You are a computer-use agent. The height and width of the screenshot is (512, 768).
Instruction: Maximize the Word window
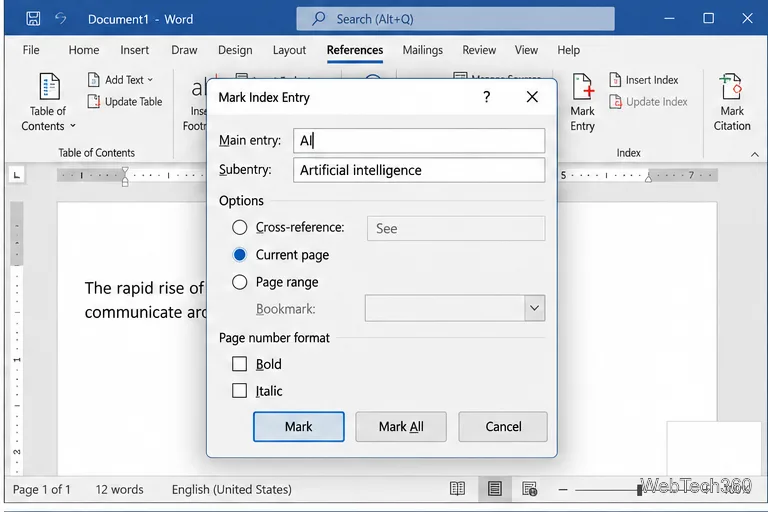[x=708, y=19]
